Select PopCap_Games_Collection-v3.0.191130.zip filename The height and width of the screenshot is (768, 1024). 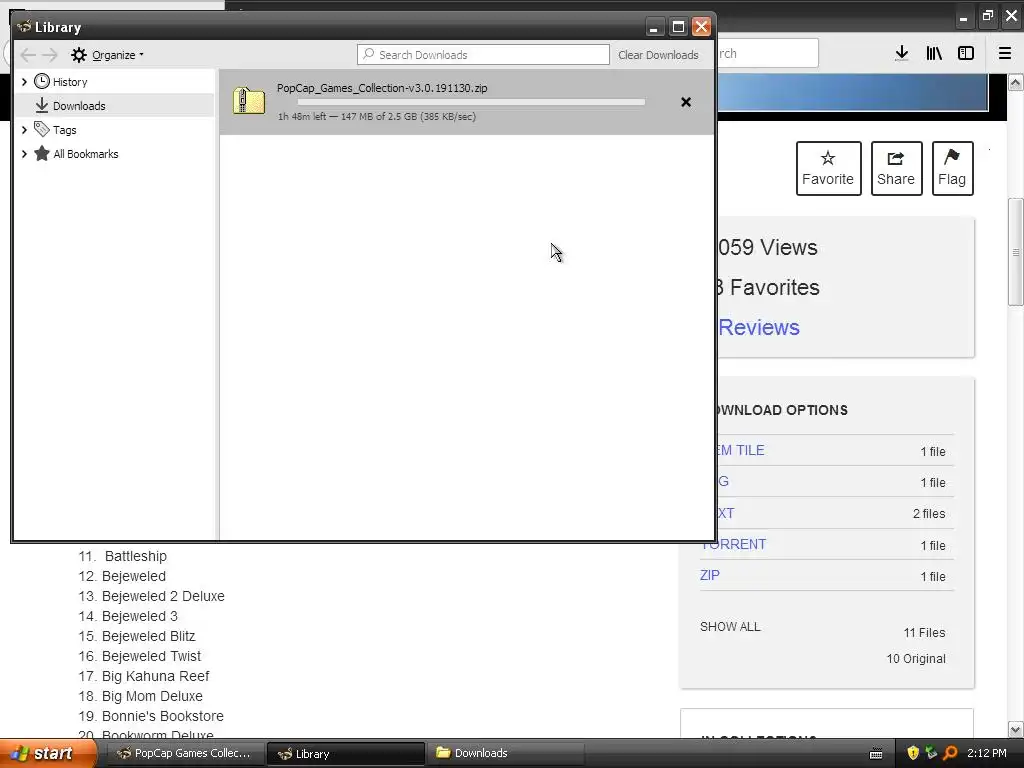tap(382, 88)
